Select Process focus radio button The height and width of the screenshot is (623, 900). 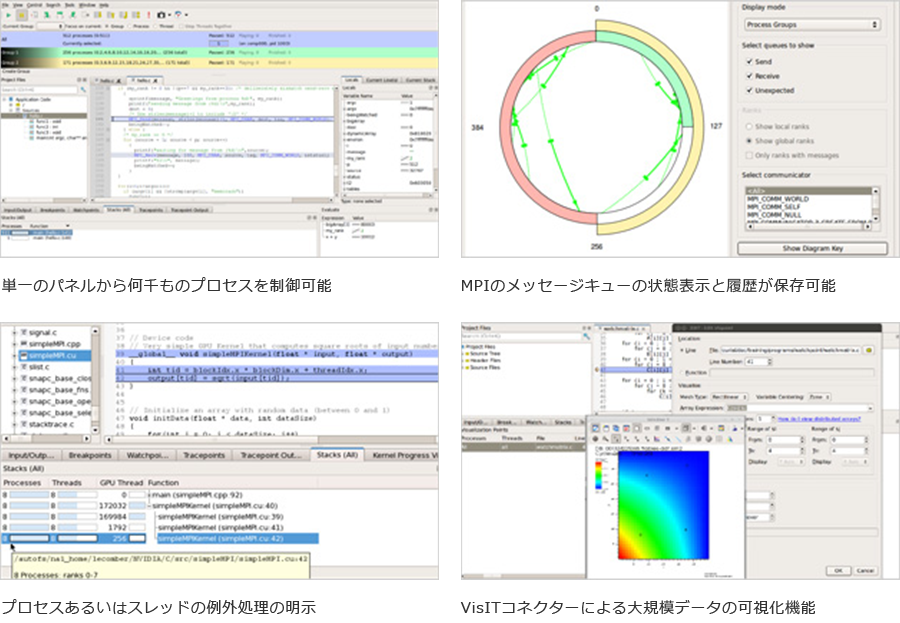click(x=130, y=26)
